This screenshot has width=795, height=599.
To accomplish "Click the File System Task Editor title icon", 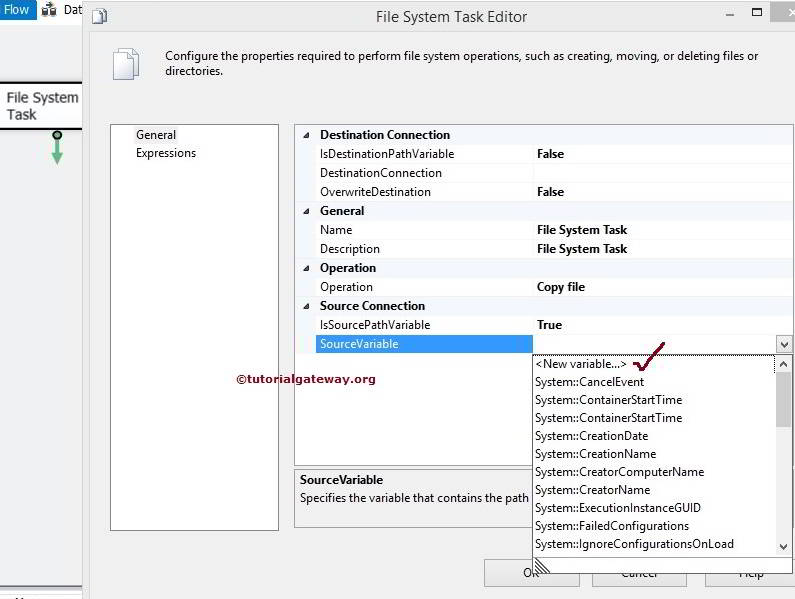I will click(99, 17).
